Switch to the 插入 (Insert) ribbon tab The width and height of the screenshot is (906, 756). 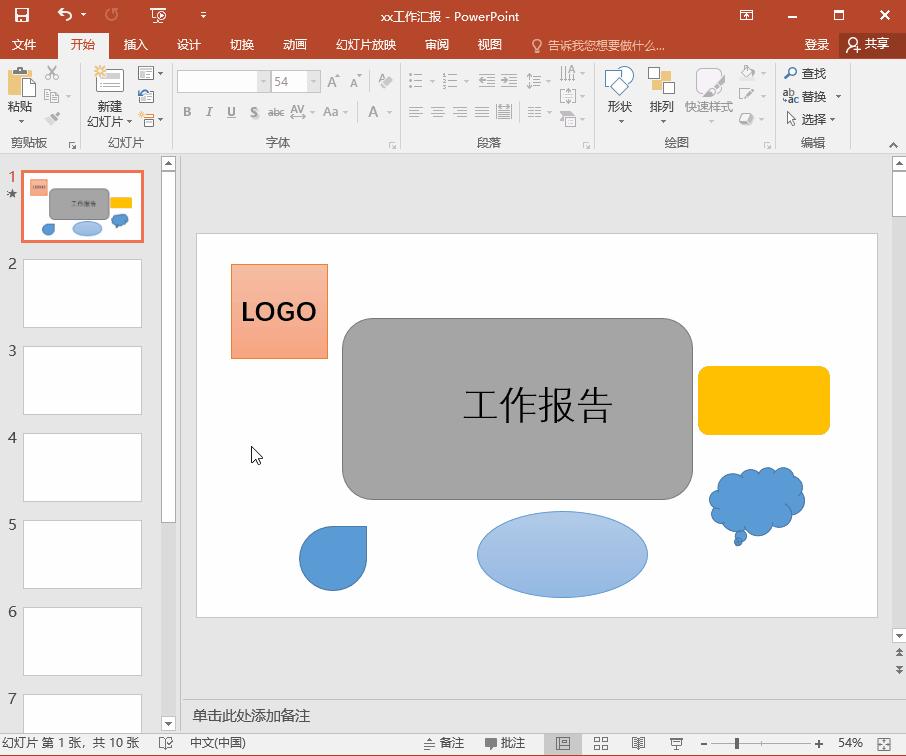pos(136,44)
